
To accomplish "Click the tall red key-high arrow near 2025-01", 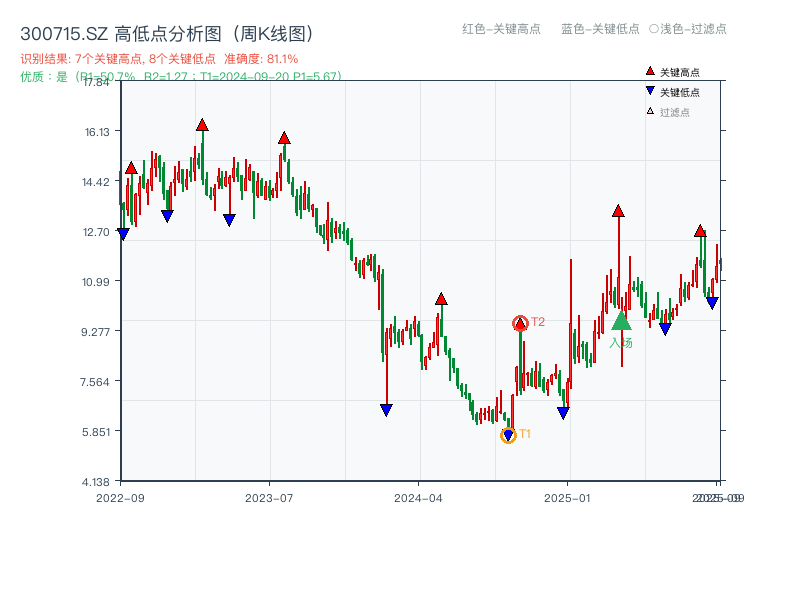I will [x=618, y=211].
